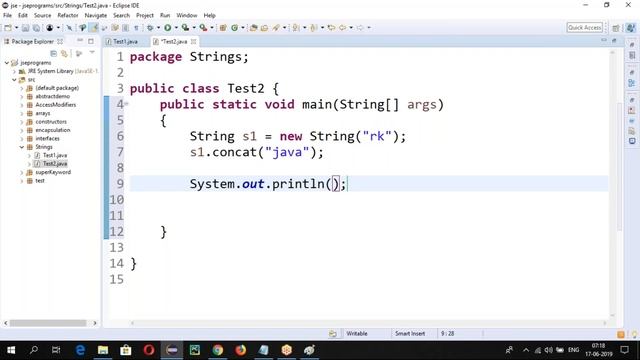Expand the JRE System Library node
This screenshot has height=360, width=640.
(14, 71)
